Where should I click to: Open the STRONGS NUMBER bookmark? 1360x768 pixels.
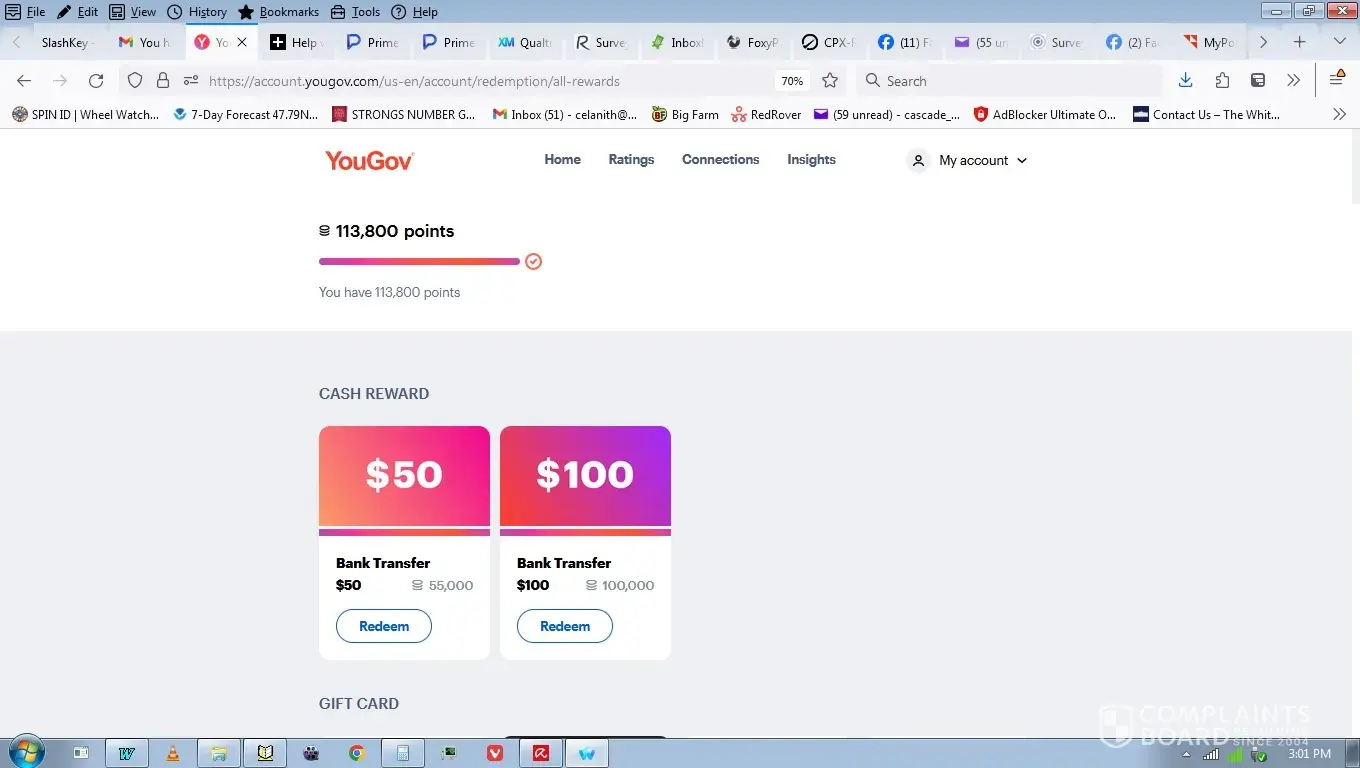coord(404,115)
